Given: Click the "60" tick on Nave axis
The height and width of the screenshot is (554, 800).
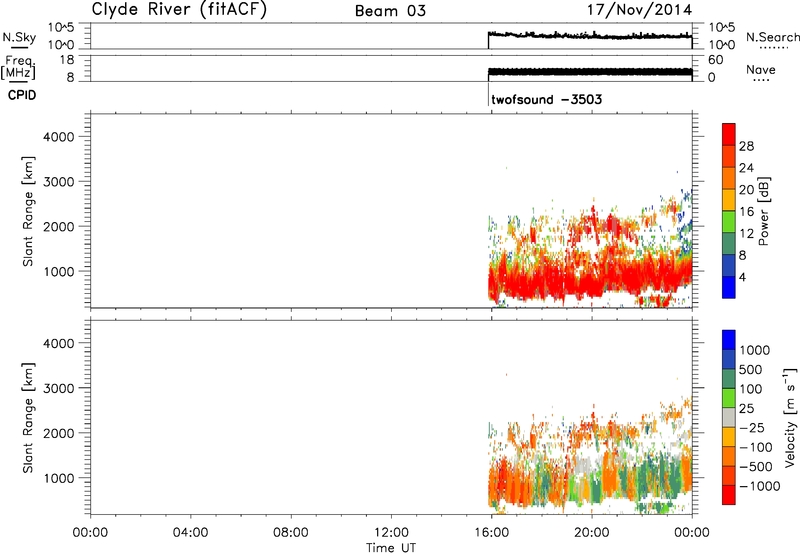Looking at the screenshot, I should coord(715,60).
